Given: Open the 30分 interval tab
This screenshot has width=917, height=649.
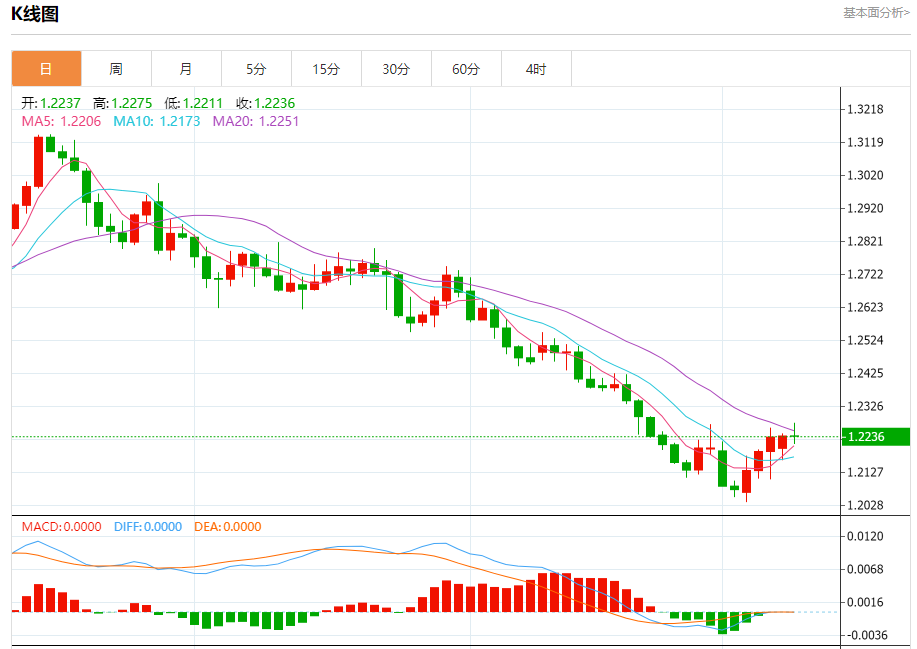Looking at the screenshot, I should 396,69.
